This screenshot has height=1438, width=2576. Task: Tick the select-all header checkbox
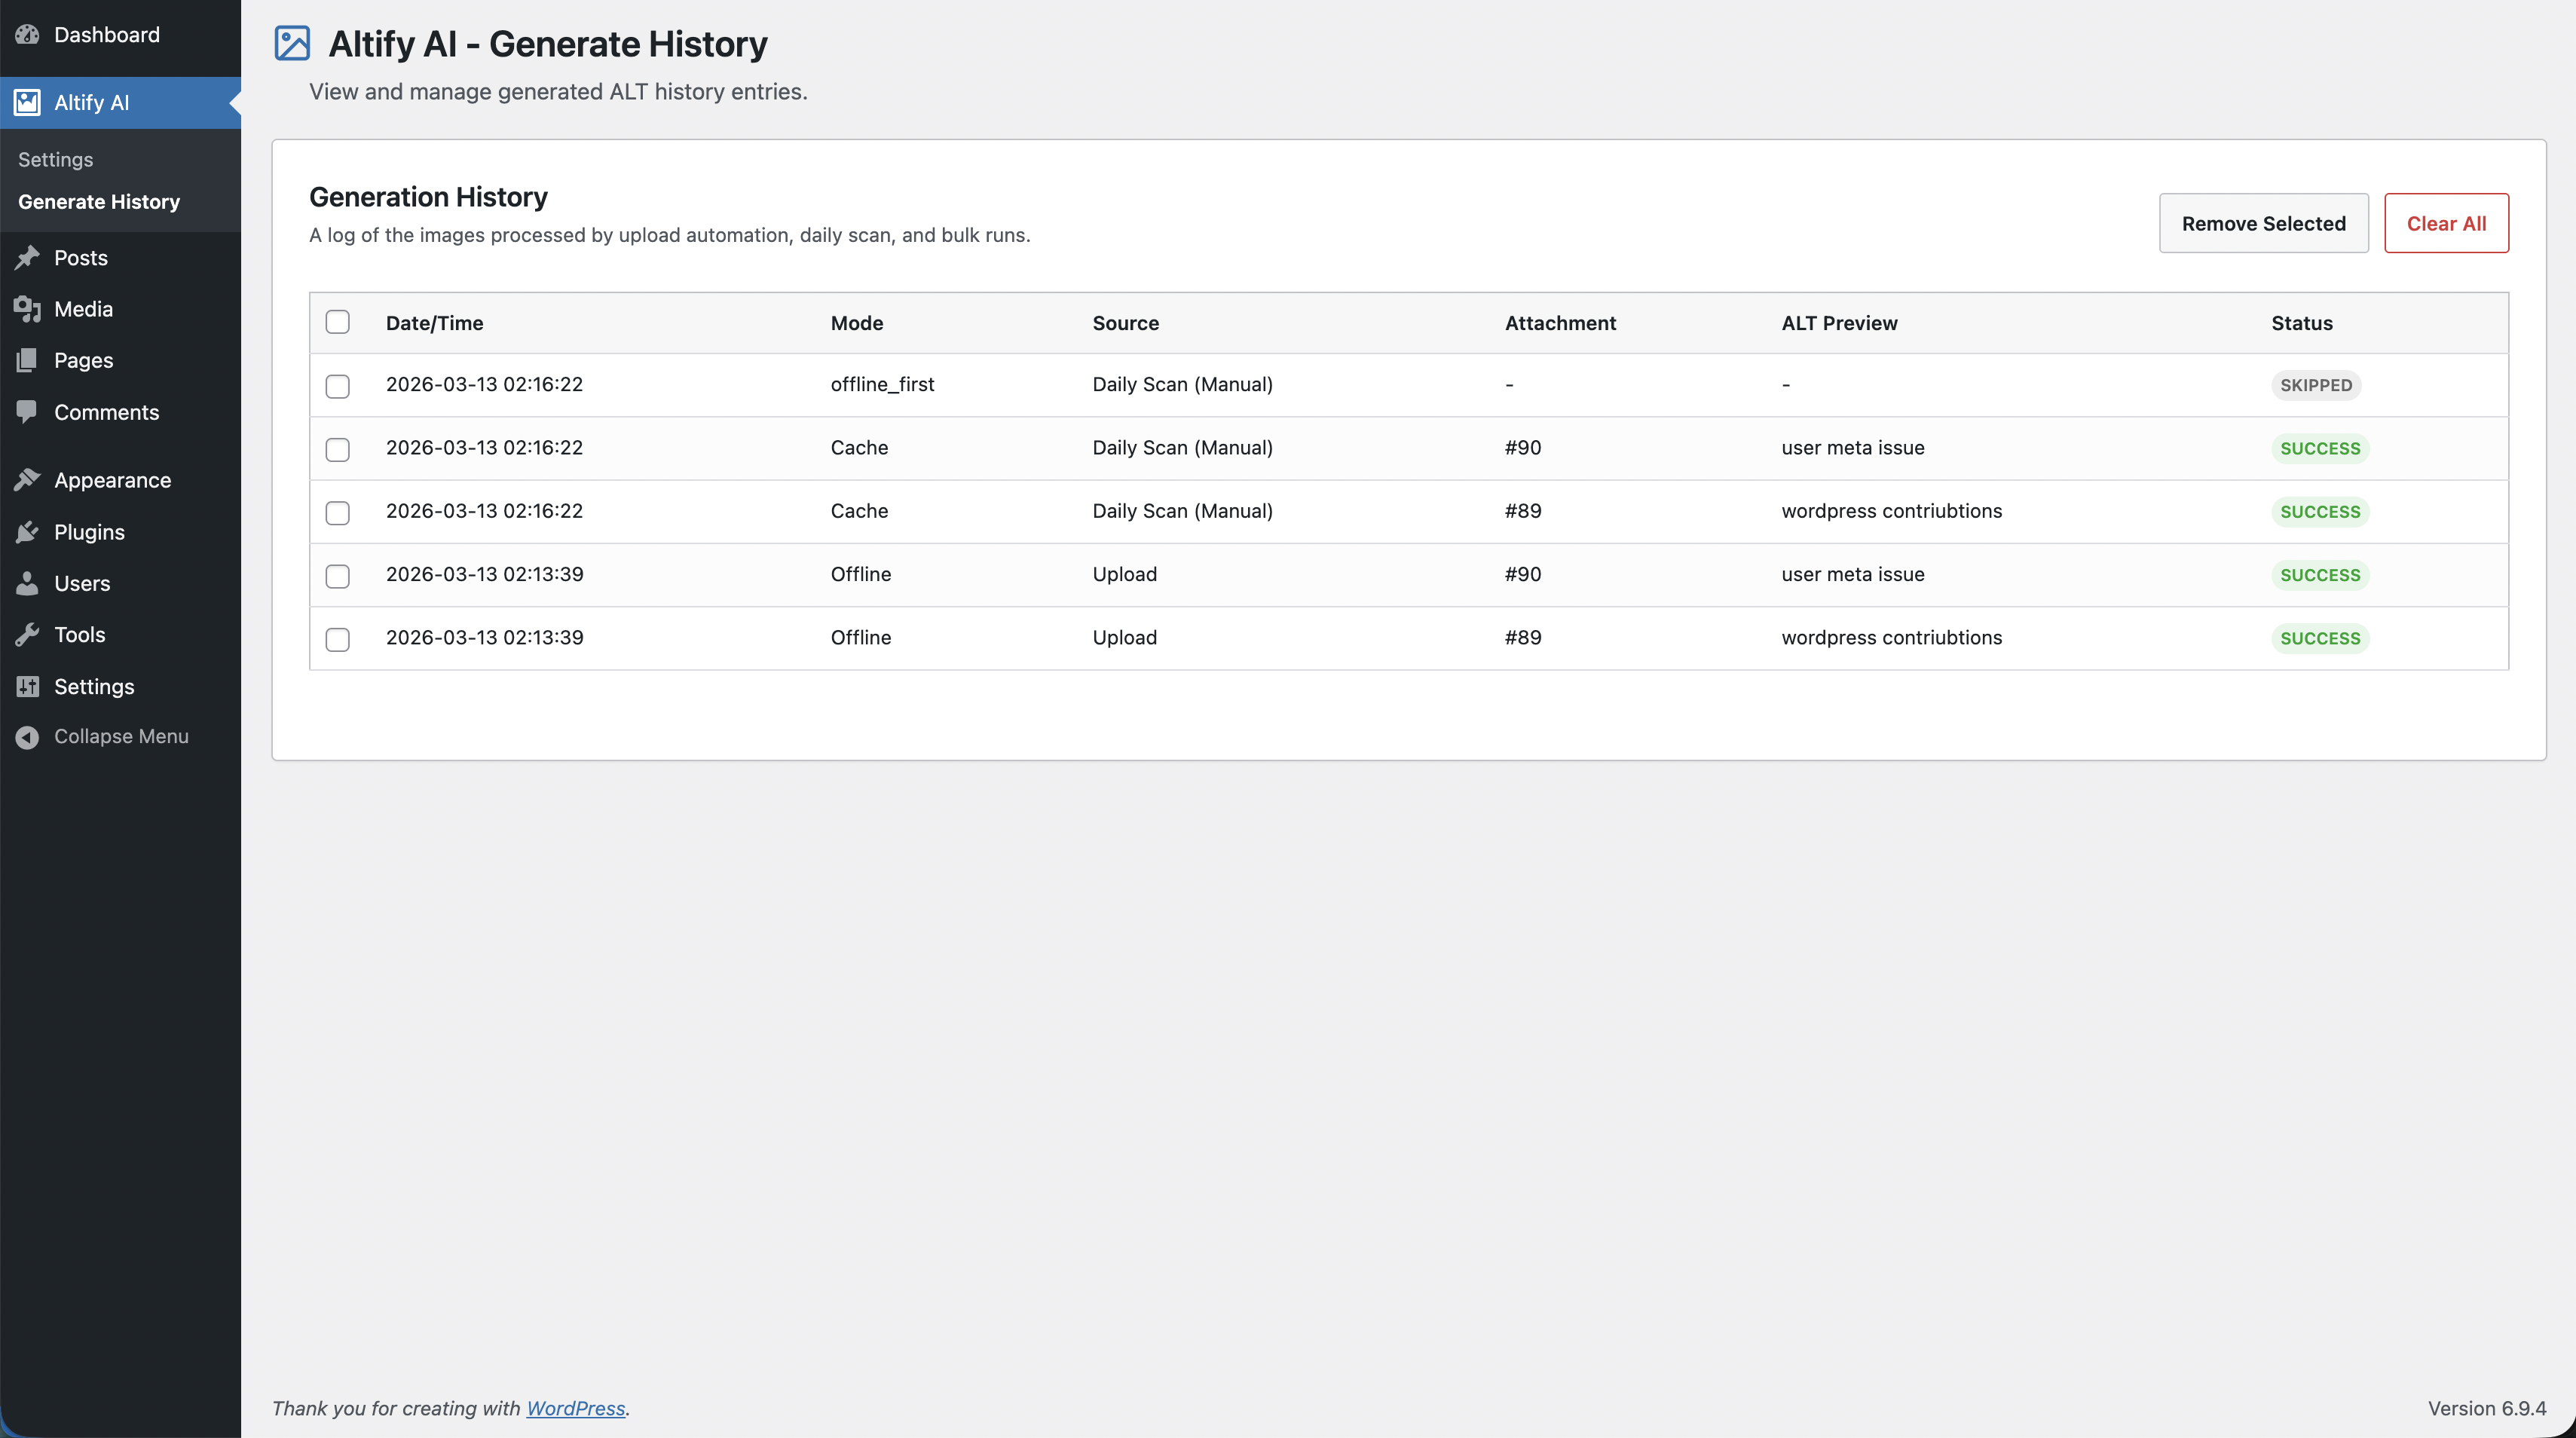(338, 322)
